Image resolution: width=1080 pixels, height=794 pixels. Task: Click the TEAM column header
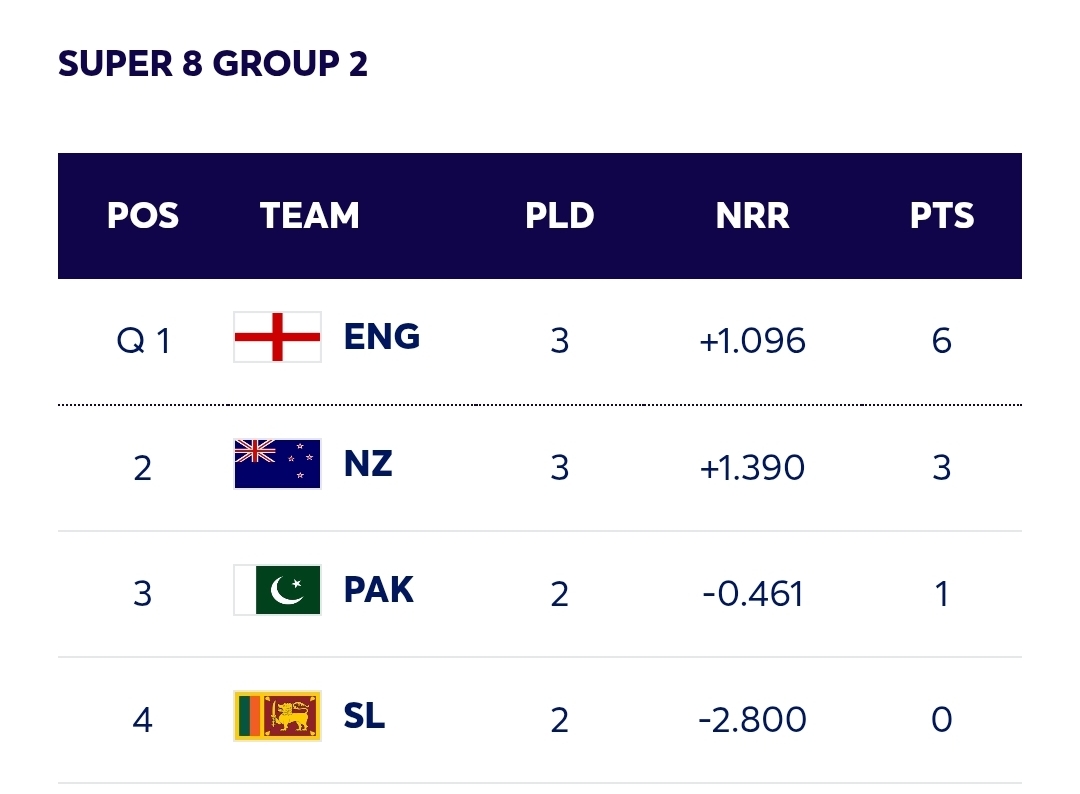(x=309, y=216)
